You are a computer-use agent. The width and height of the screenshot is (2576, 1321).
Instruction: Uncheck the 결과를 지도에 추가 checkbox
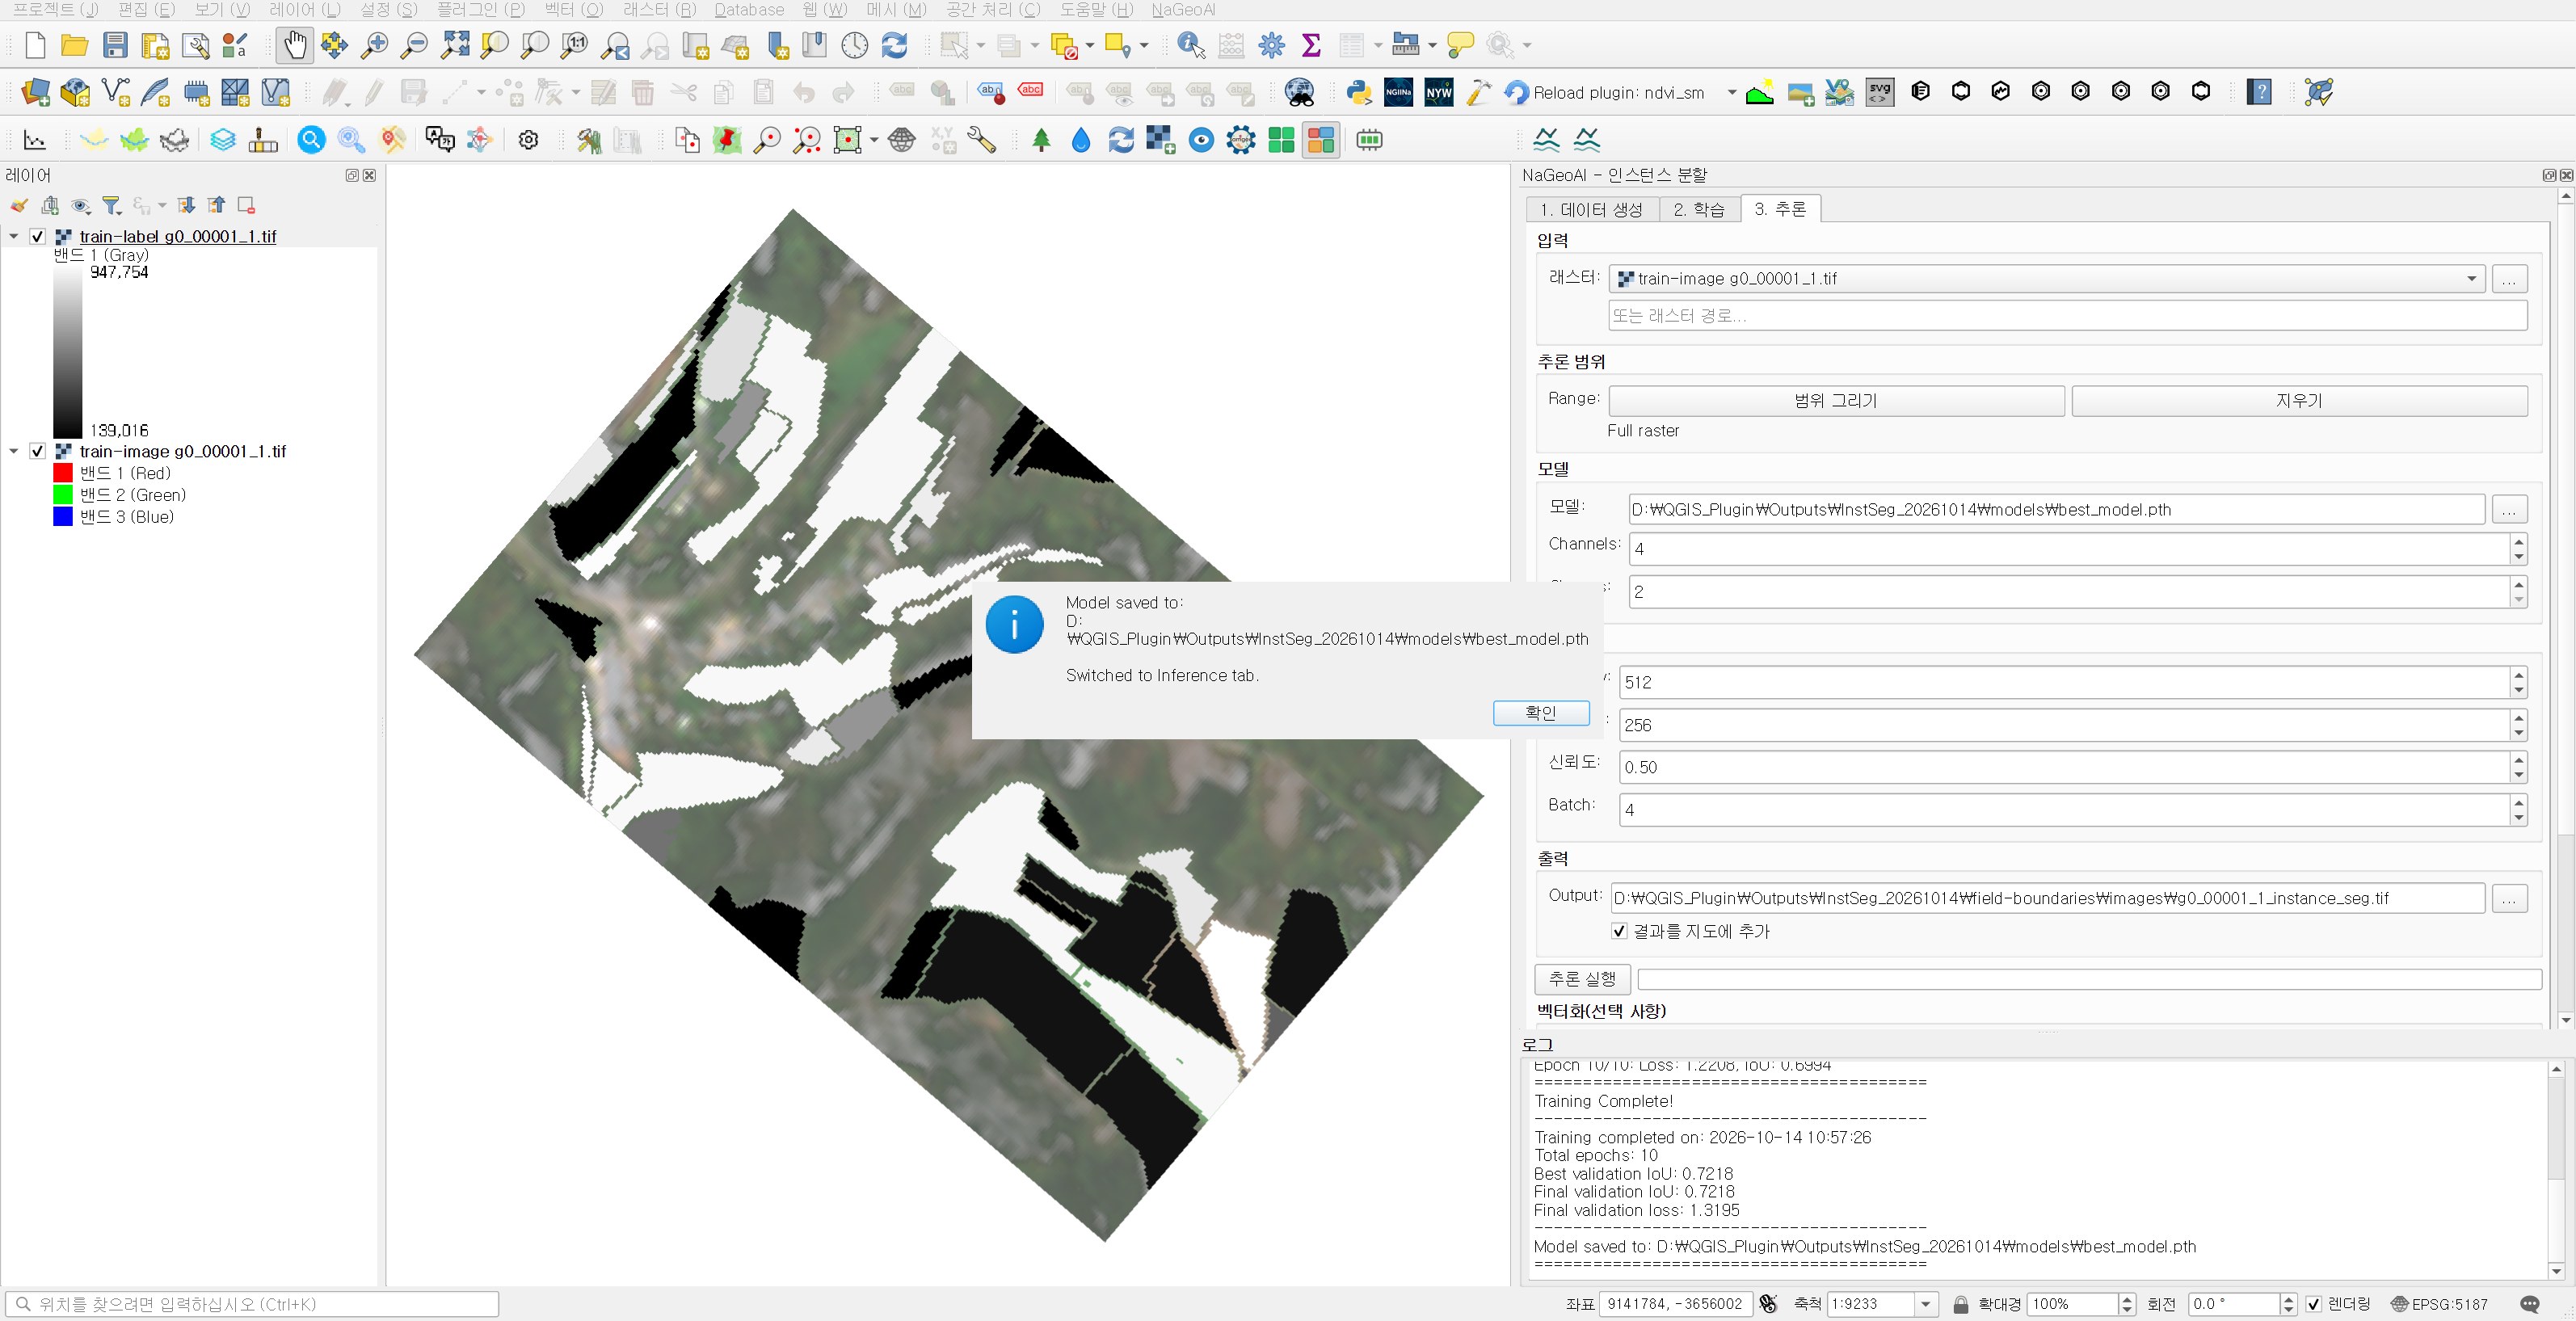click(x=1619, y=931)
